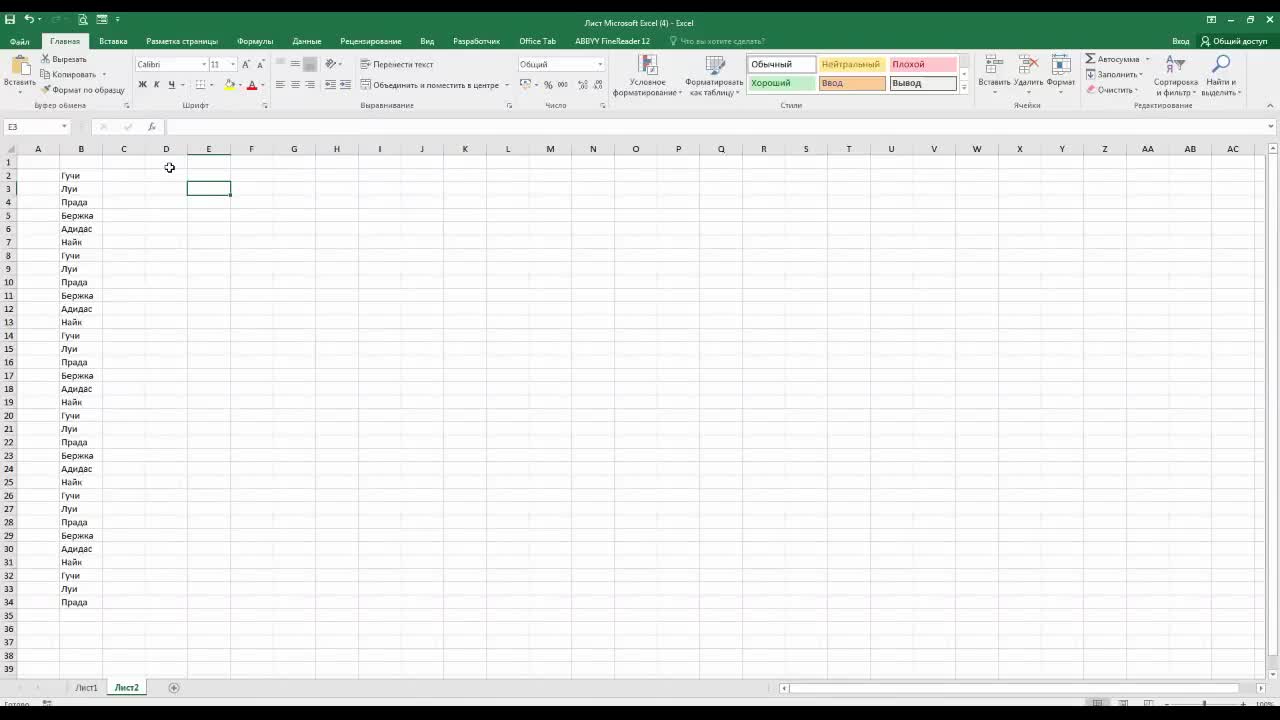Click the red font color button
This screenshot has width=1280, height=720.
pyautogui.click(x=252, y=85)
